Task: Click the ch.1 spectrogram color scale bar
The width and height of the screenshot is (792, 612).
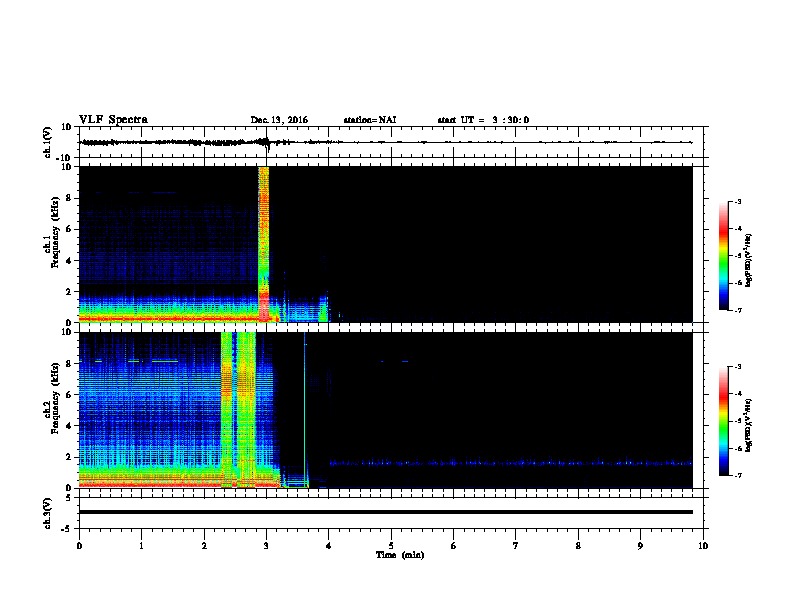Action: point(723,256)
